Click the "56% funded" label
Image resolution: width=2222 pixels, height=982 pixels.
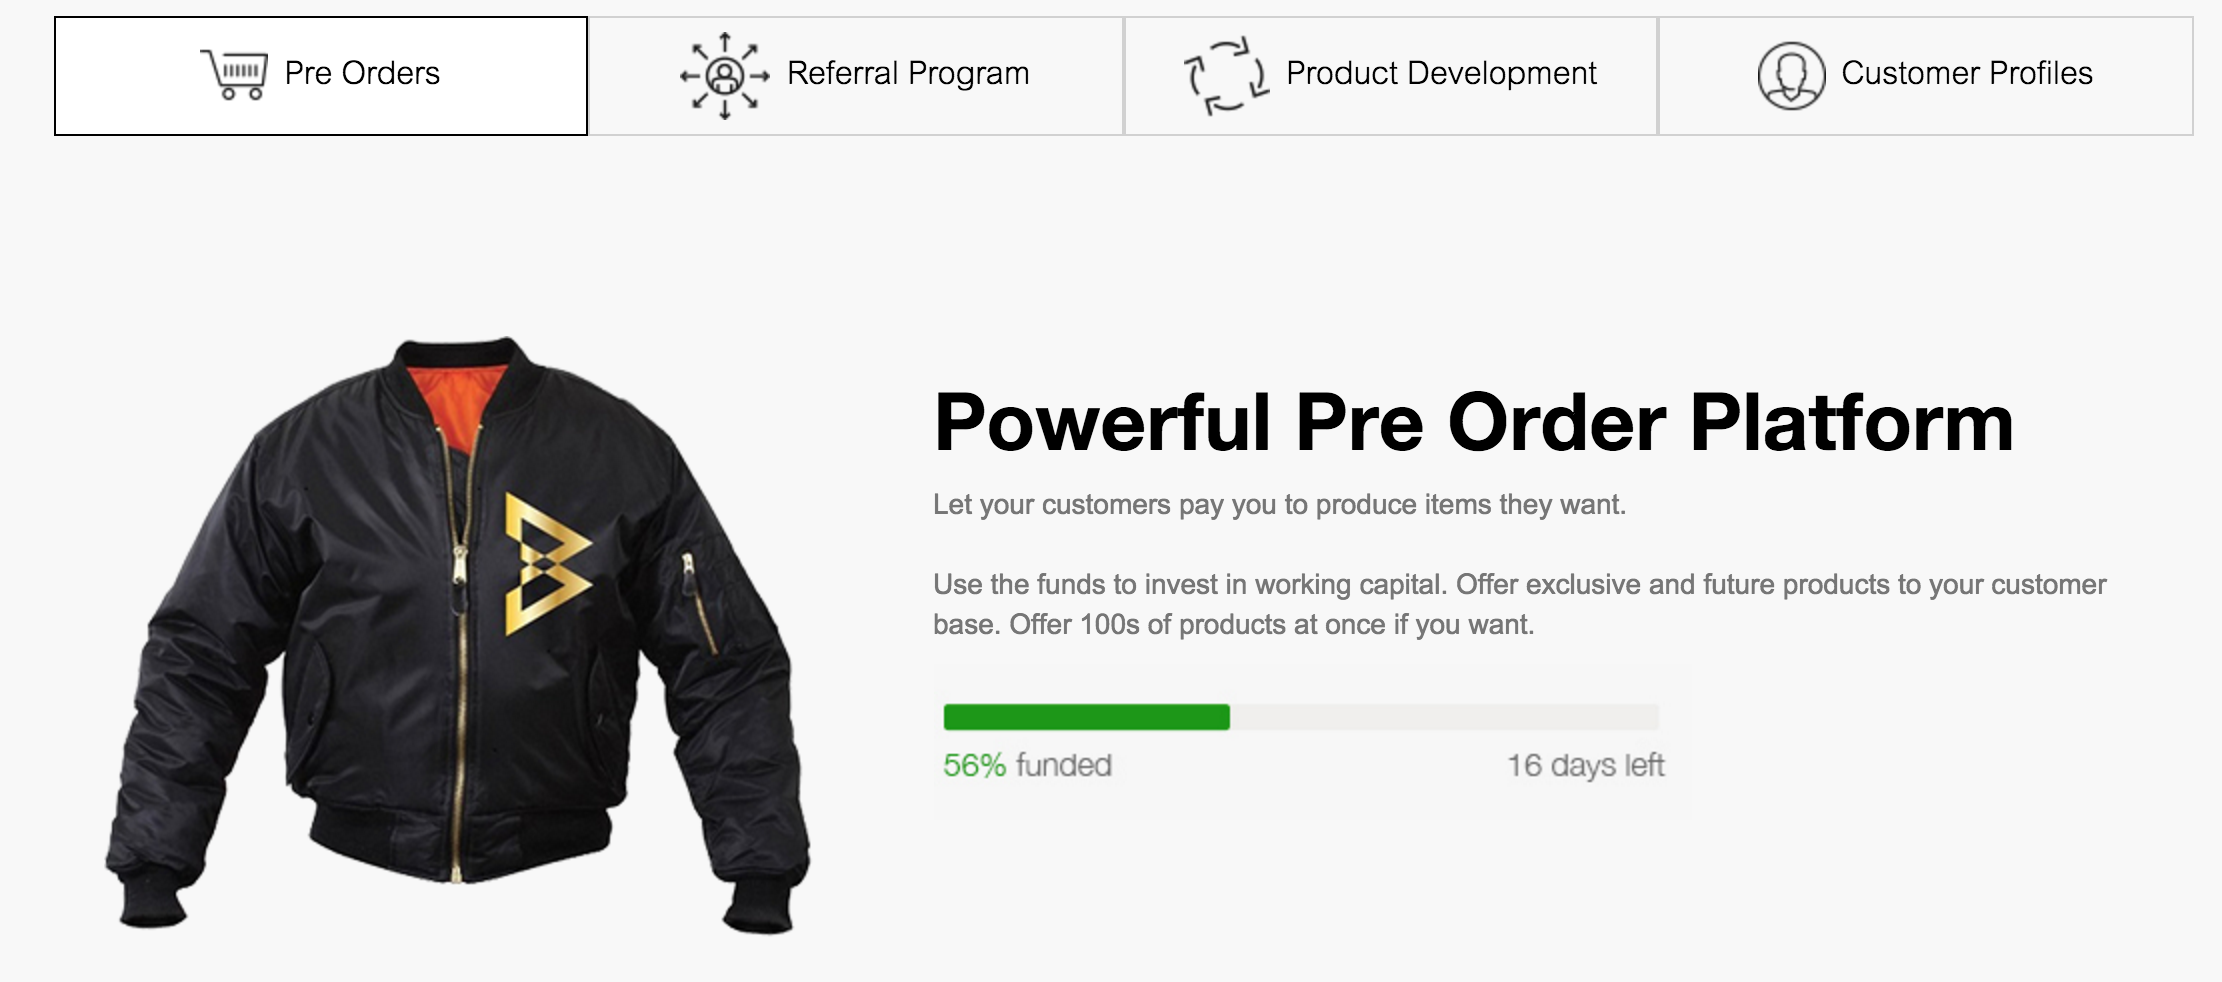click(1027, 765)
